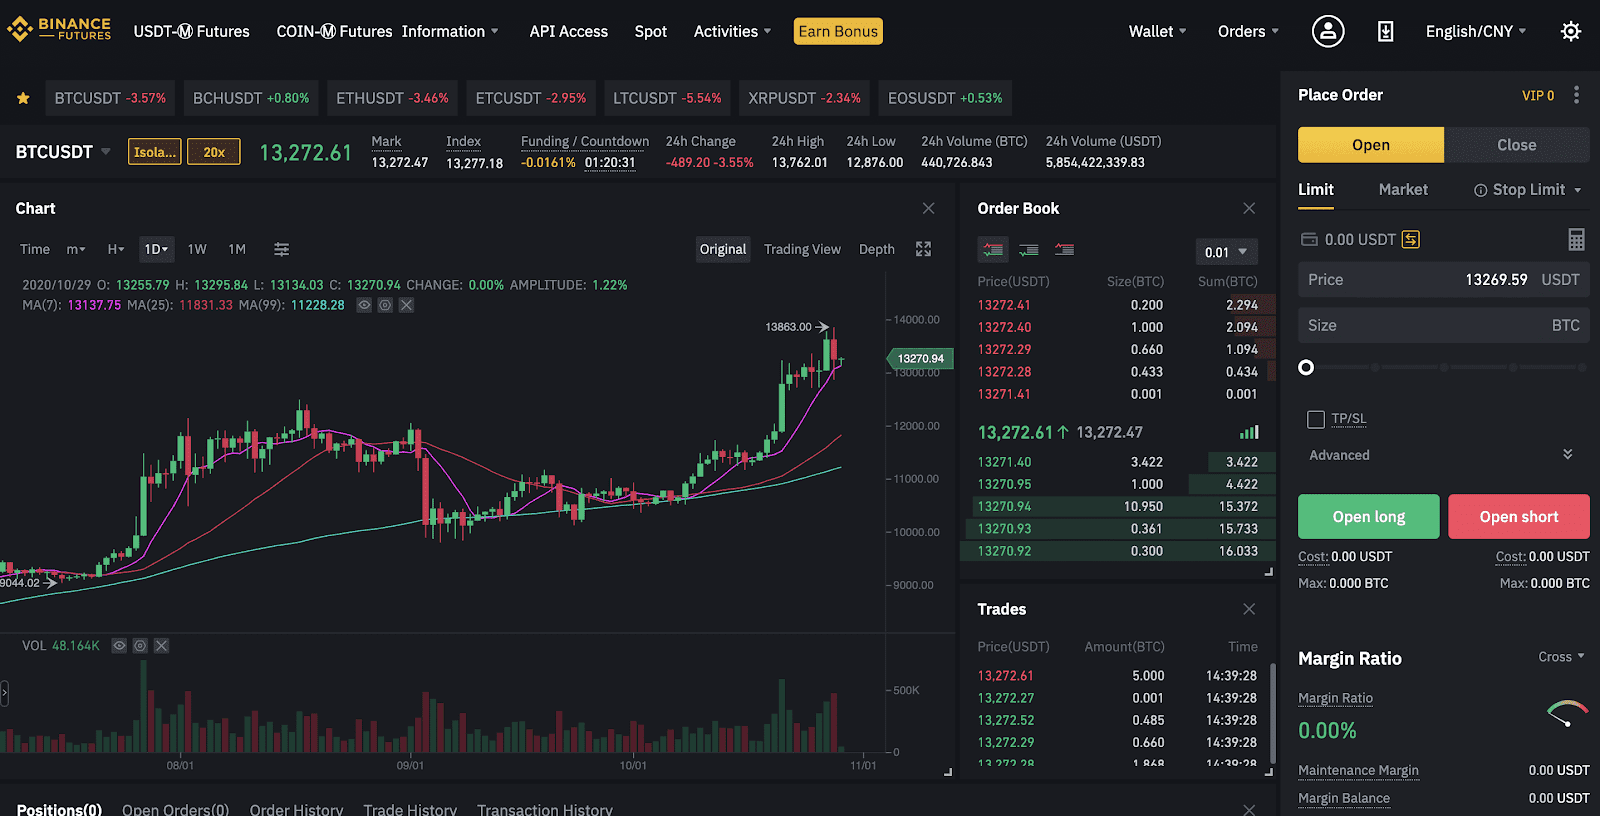1600x816 pixels.
Task: Open the Orders dropdown
Action: click(1248, 31)
